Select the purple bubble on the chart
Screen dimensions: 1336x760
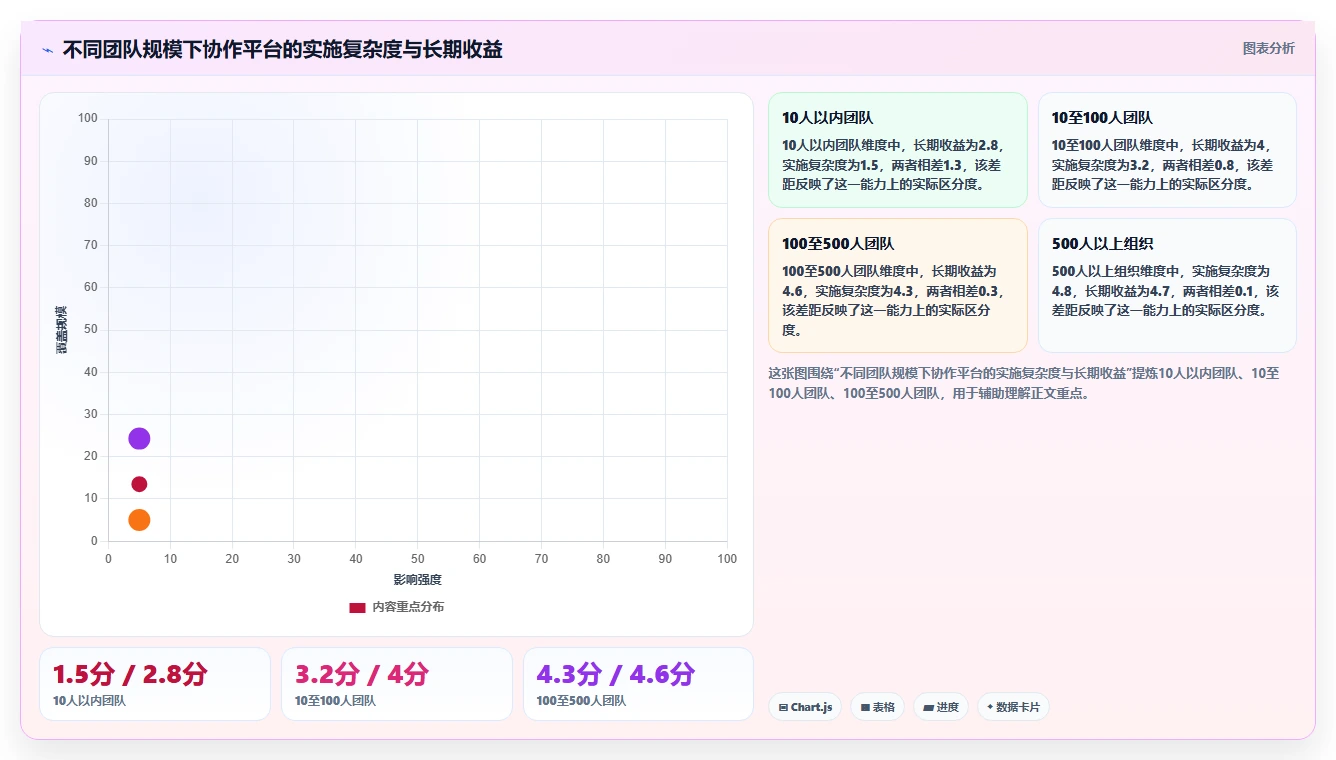point(139,438)
